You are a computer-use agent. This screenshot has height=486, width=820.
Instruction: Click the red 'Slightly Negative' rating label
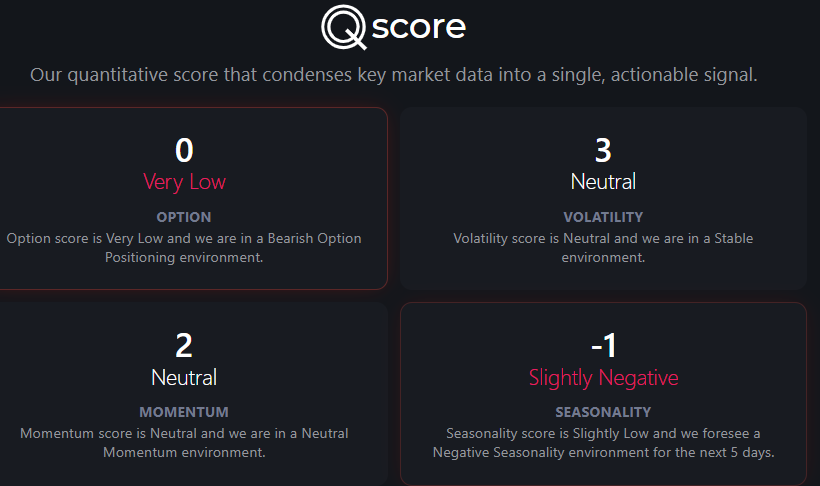click(x=603, y=377)
